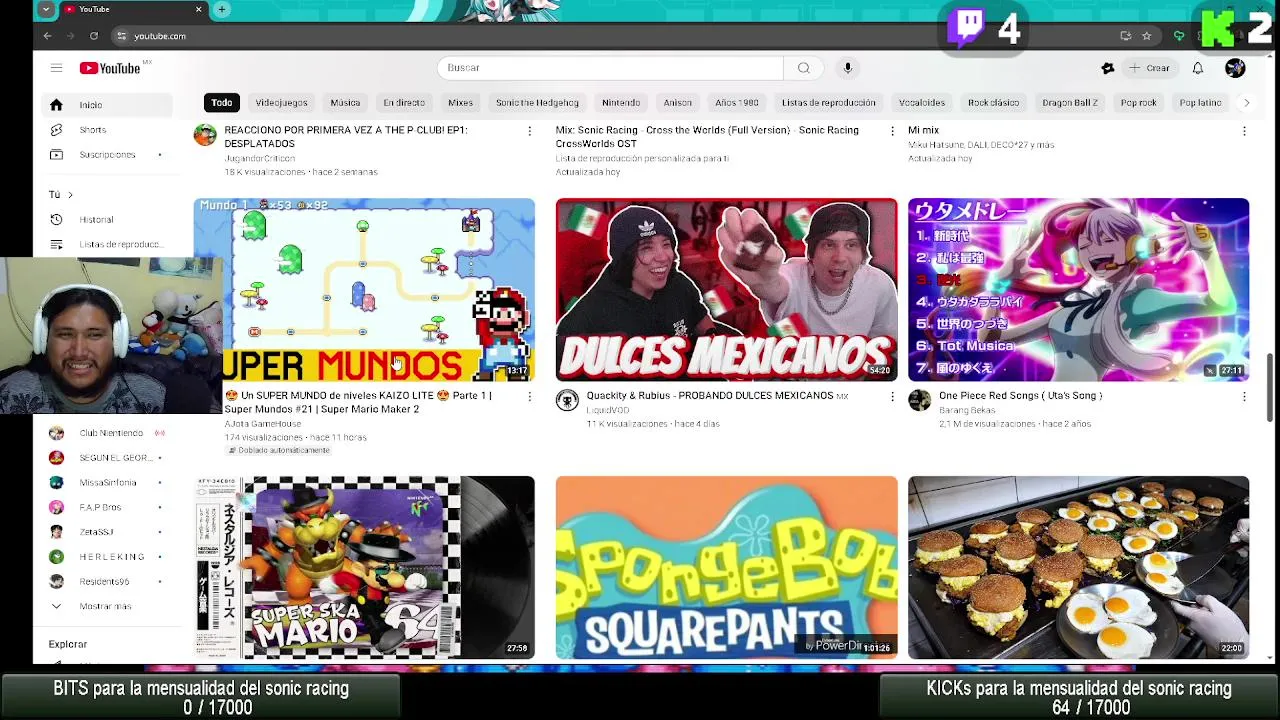The image size is (1280, 720).
Task: Open the Dulces Mexicanos video thumbnail
Action: click(x=726, y=290)
